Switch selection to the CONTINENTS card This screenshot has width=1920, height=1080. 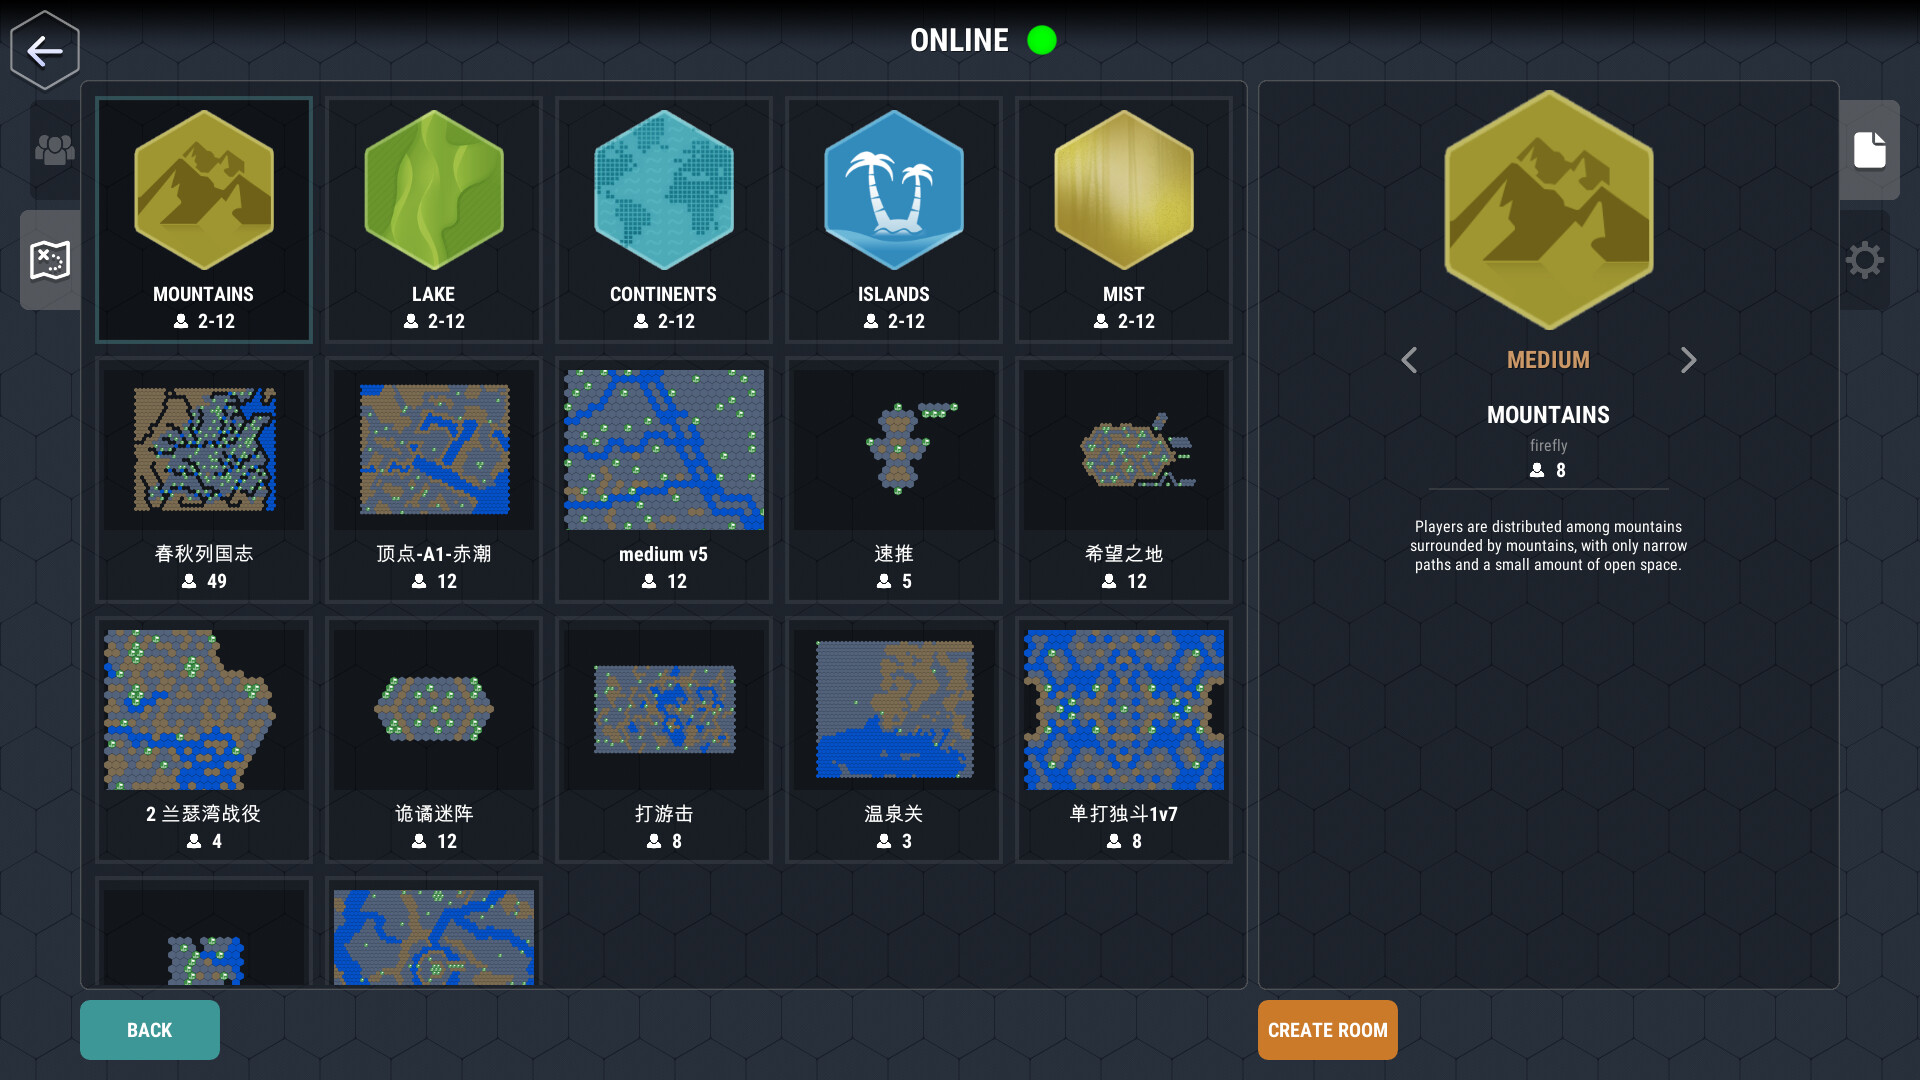pos(663,219)
